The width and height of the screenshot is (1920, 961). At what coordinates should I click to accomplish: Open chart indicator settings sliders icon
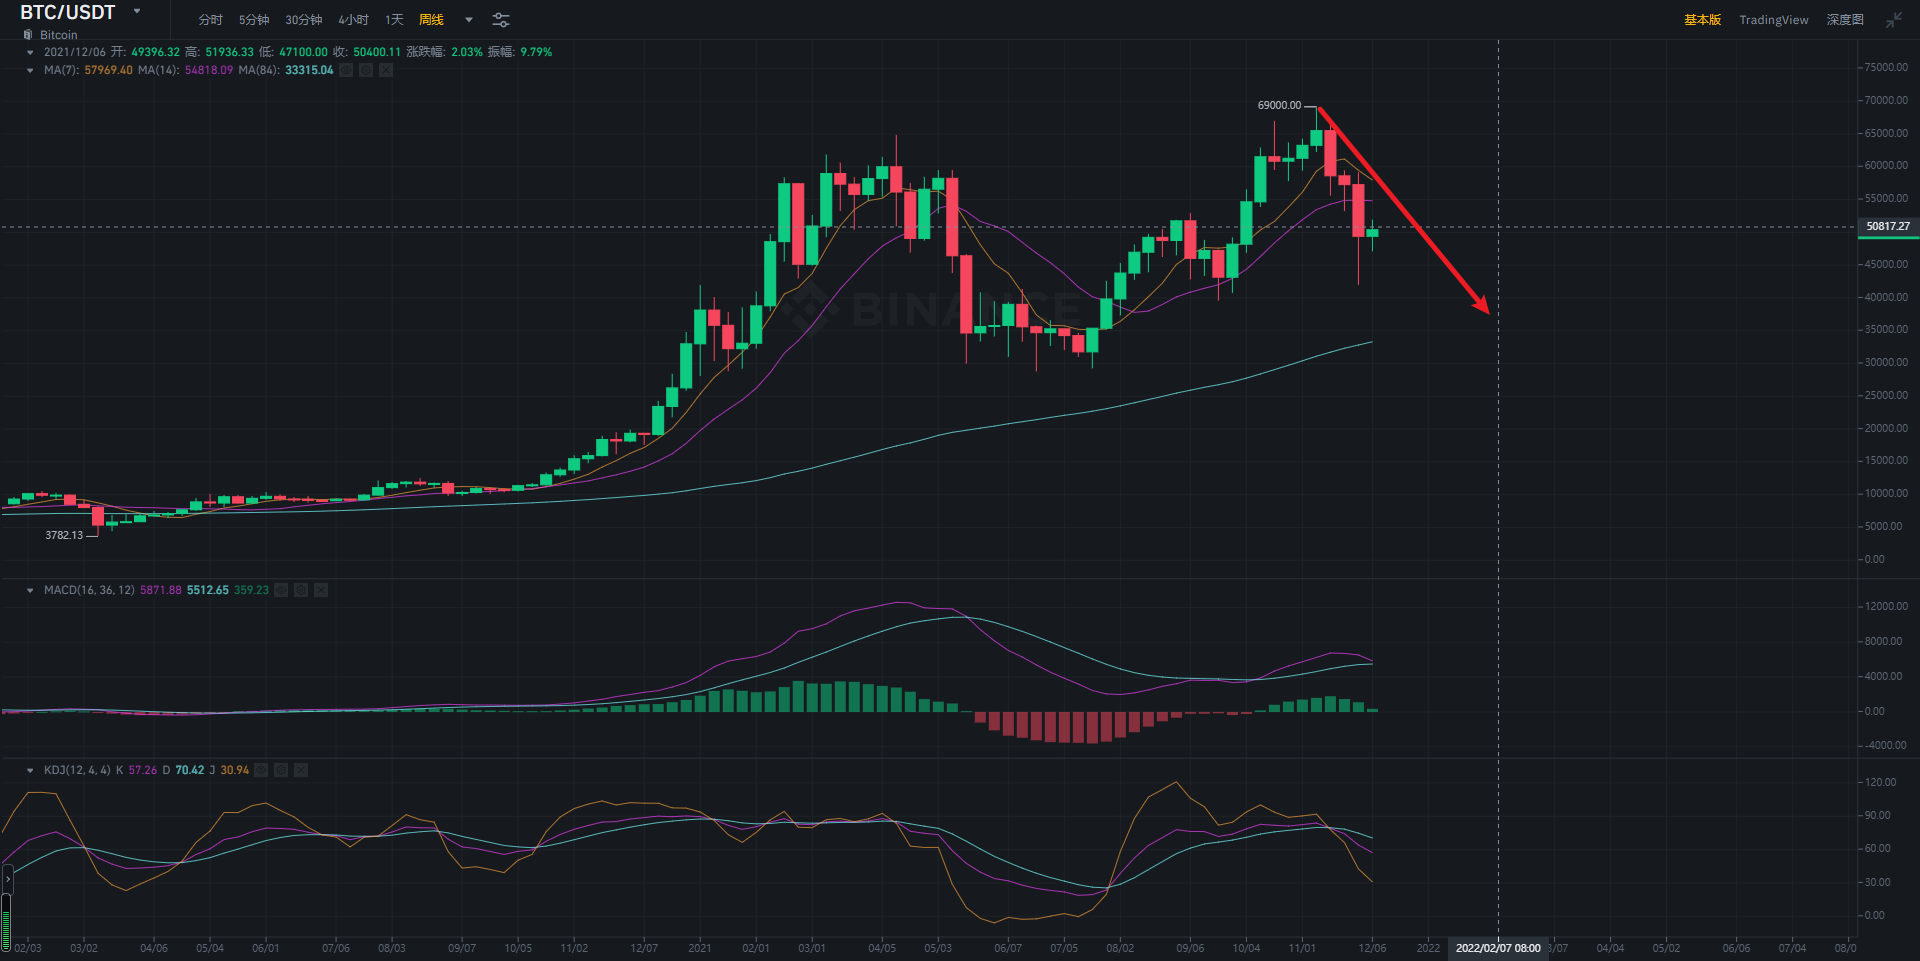coord(501,20)
